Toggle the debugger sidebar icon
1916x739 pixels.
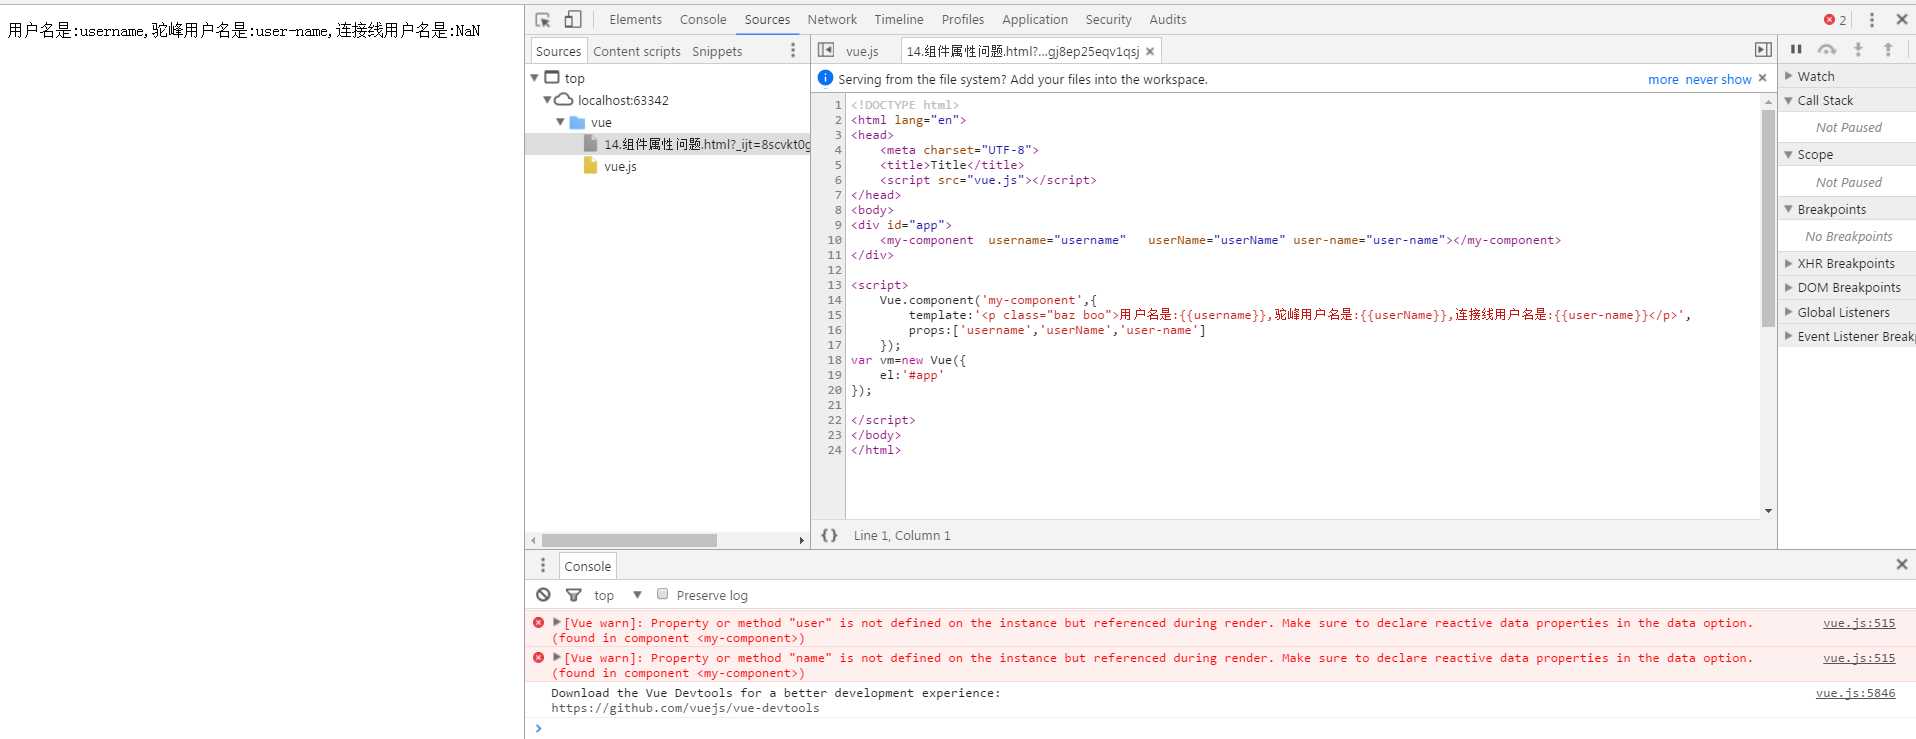[1763, 50]
